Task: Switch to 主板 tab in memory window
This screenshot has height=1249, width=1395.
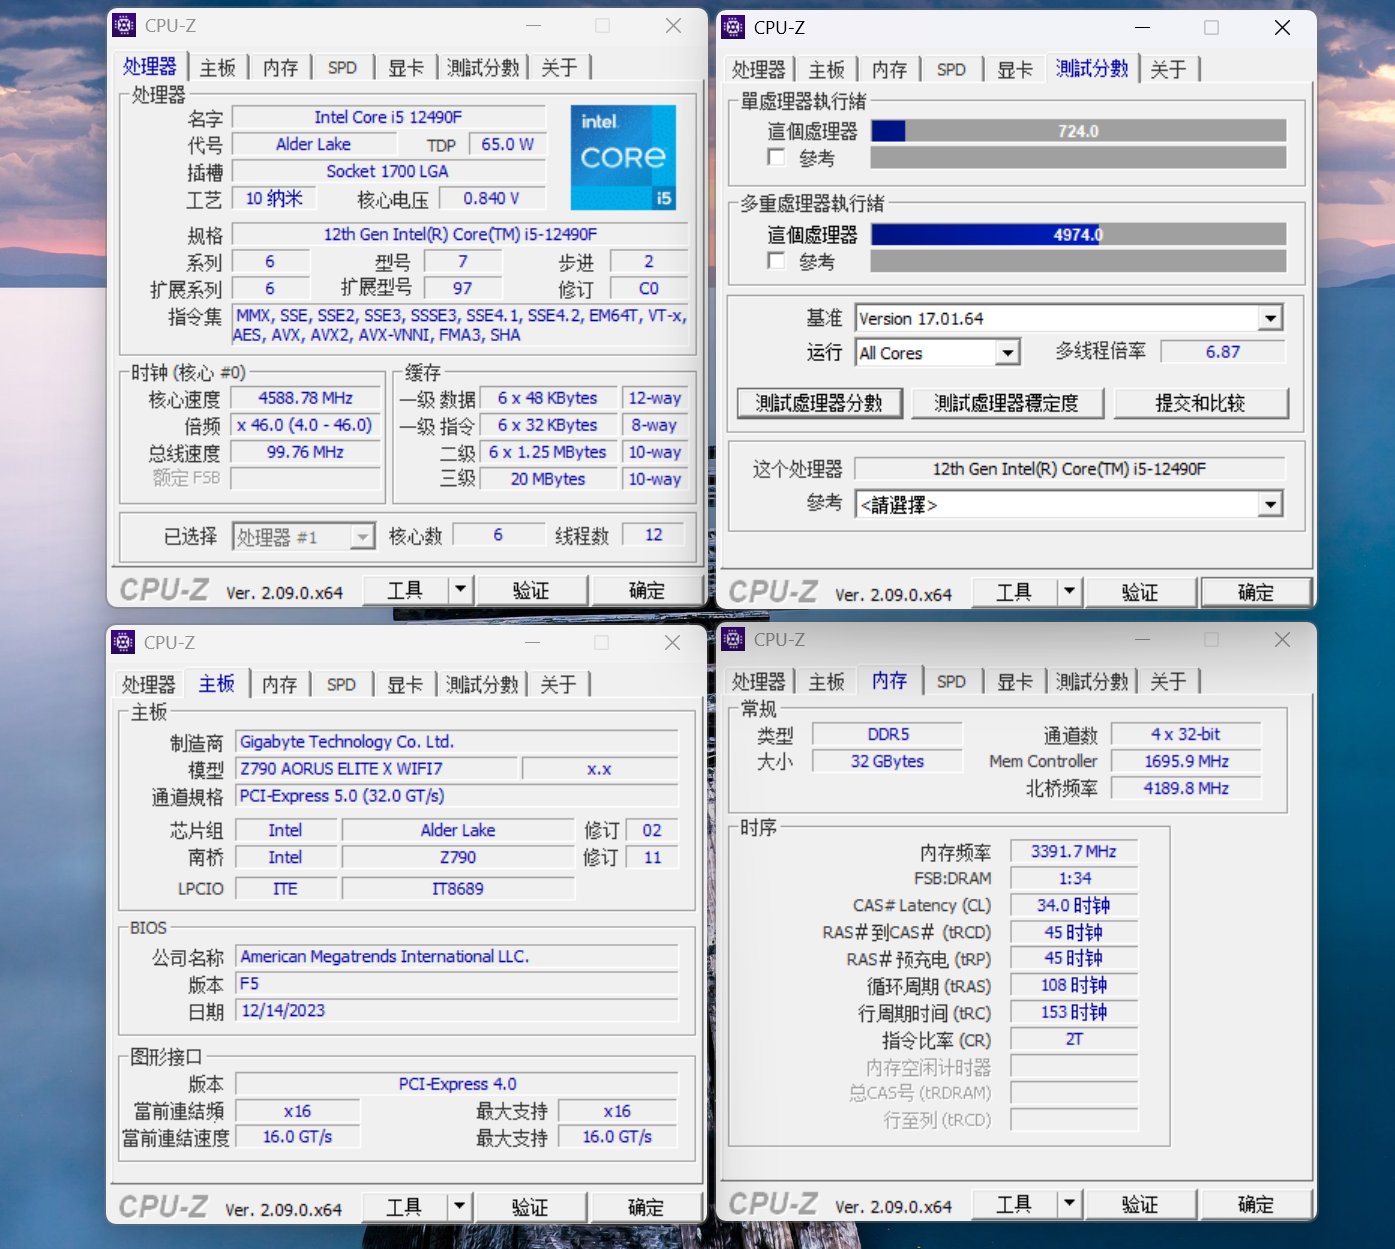Action: coord(826,682)
